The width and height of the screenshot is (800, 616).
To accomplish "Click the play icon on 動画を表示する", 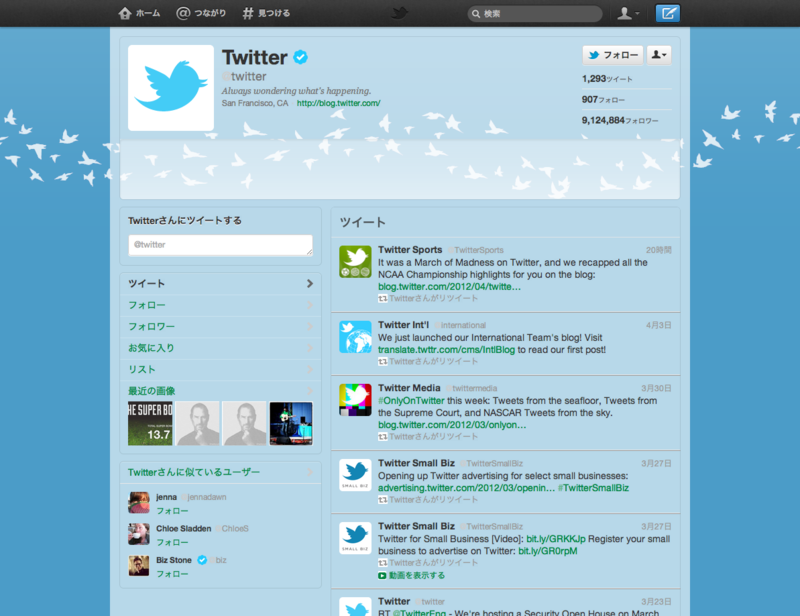I will pos(381,576).
